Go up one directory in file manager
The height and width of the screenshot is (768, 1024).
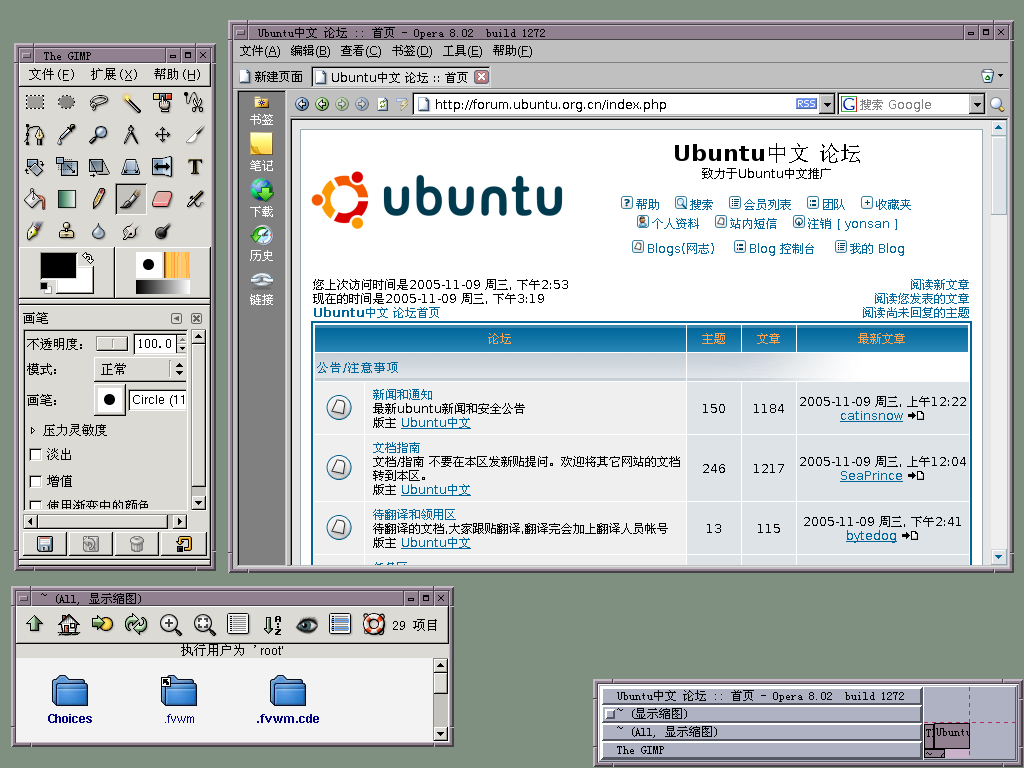coord(35,624)
